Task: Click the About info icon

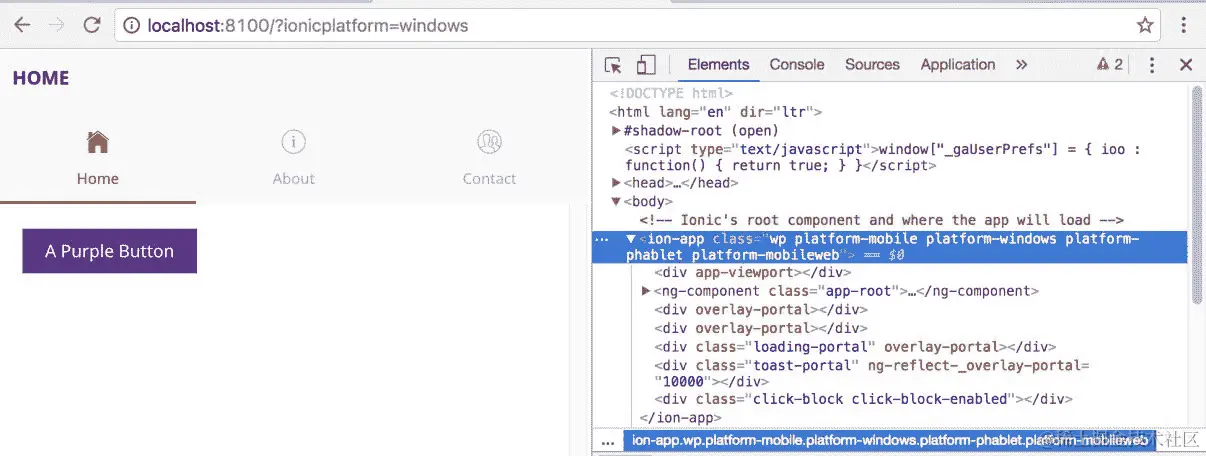Action: [x=293, y=142]
